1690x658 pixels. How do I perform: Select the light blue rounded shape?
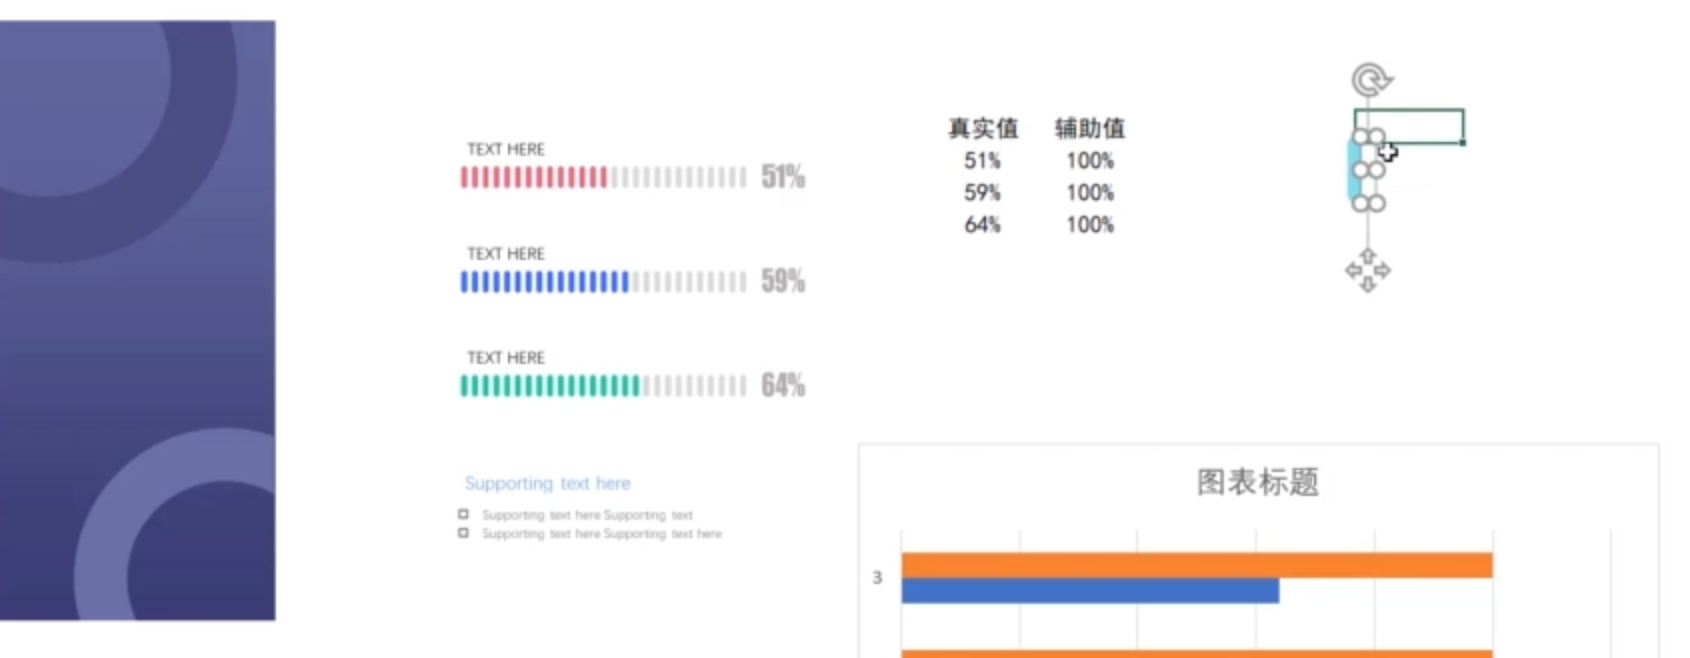tap(1353, 170)
